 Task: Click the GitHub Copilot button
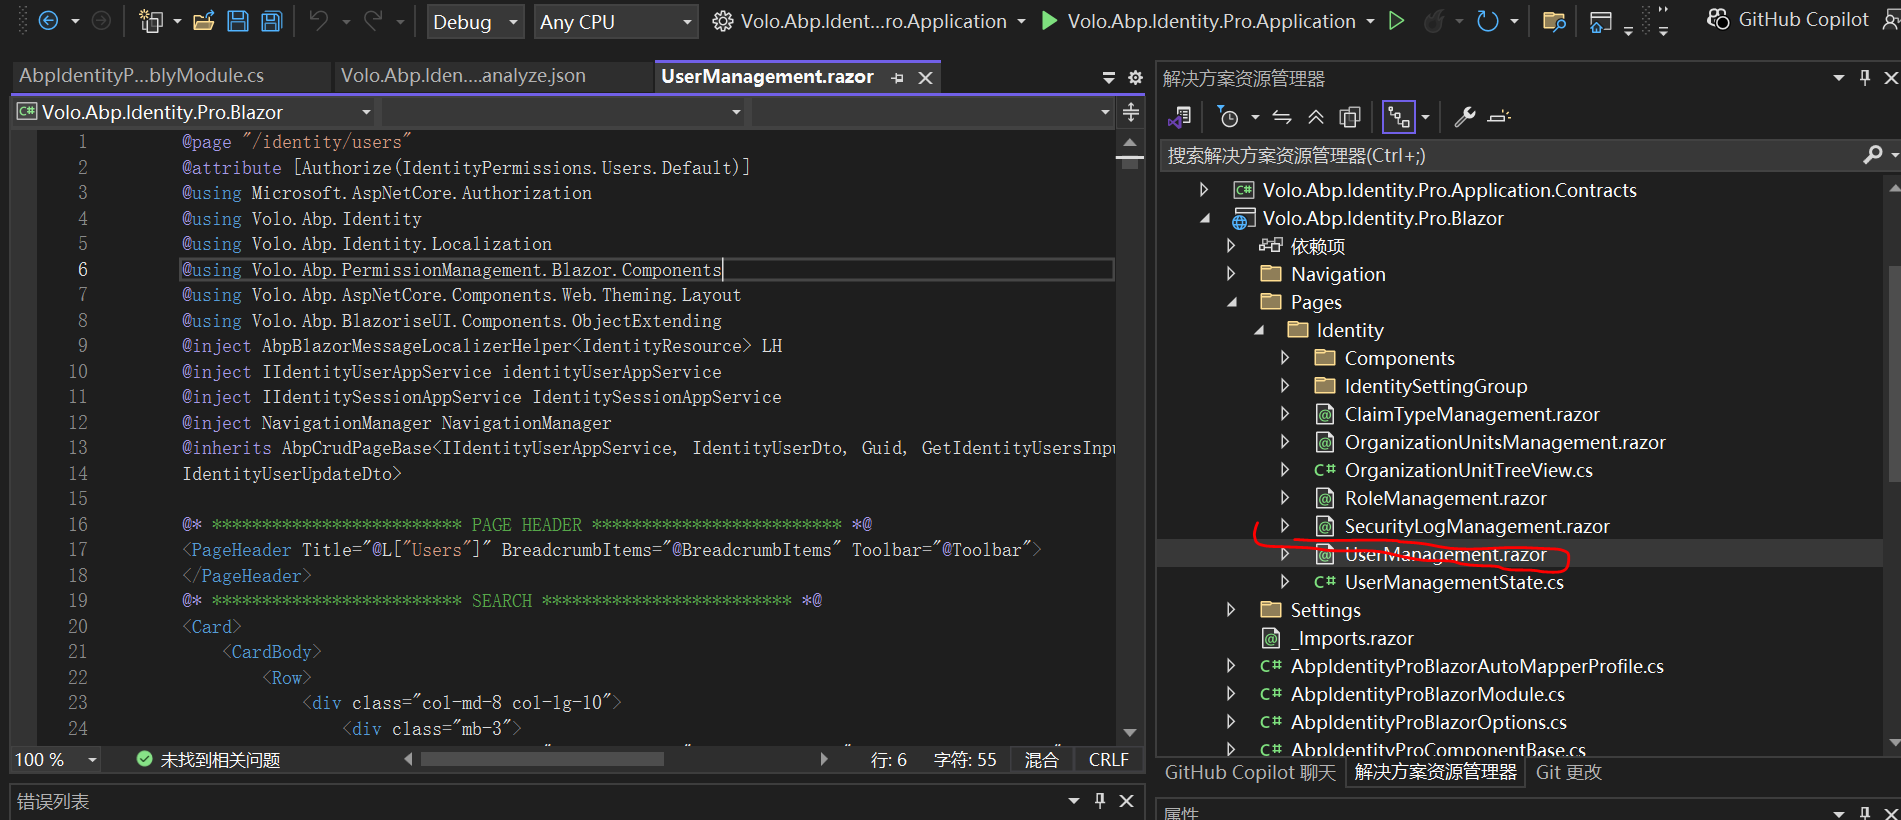pyautogui.click(x=1787, y=20)
